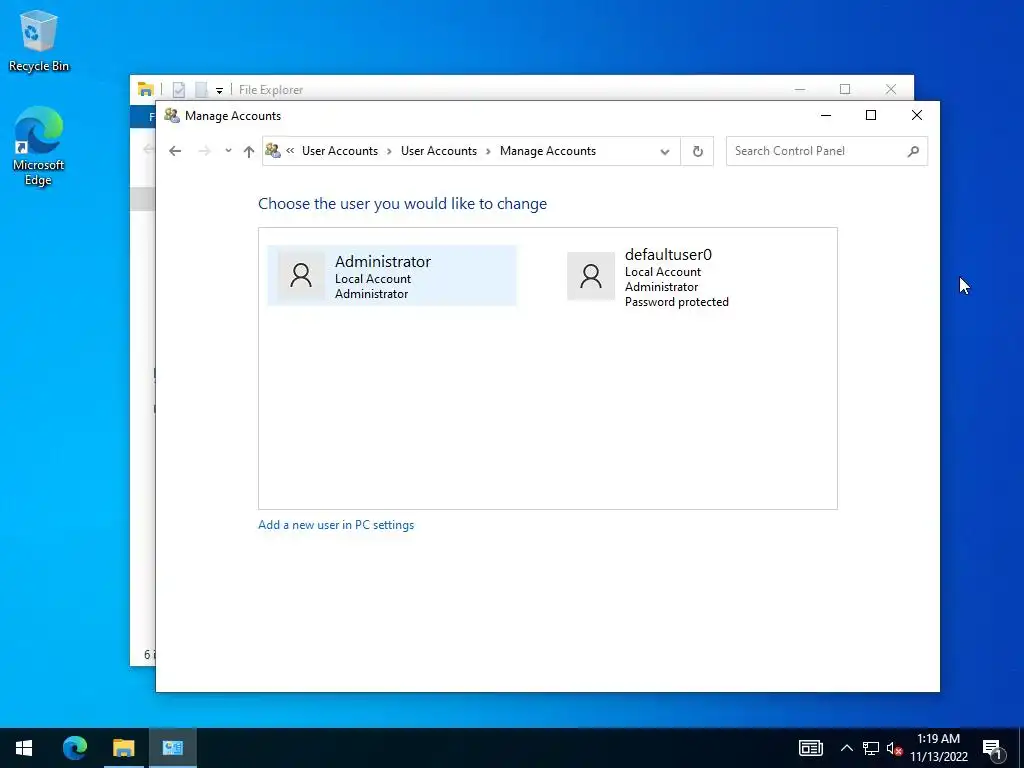Click Control Panel taskbar button
Image resolution: width=1024 pixels, height=768 pixels.
click(x=172, y=748)
